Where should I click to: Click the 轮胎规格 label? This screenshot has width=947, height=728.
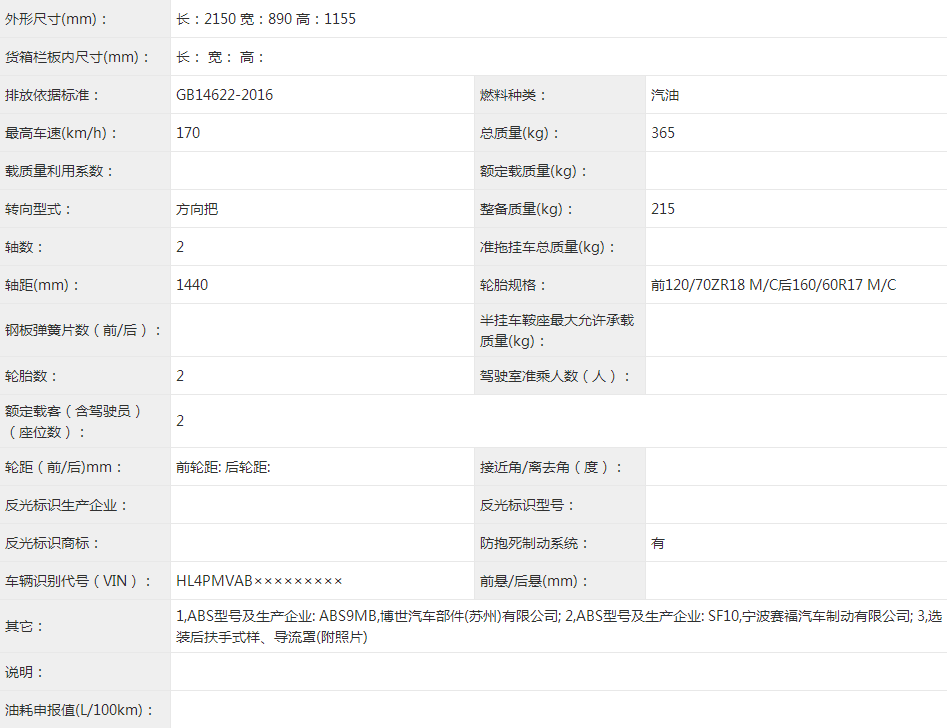click(514, 285)
